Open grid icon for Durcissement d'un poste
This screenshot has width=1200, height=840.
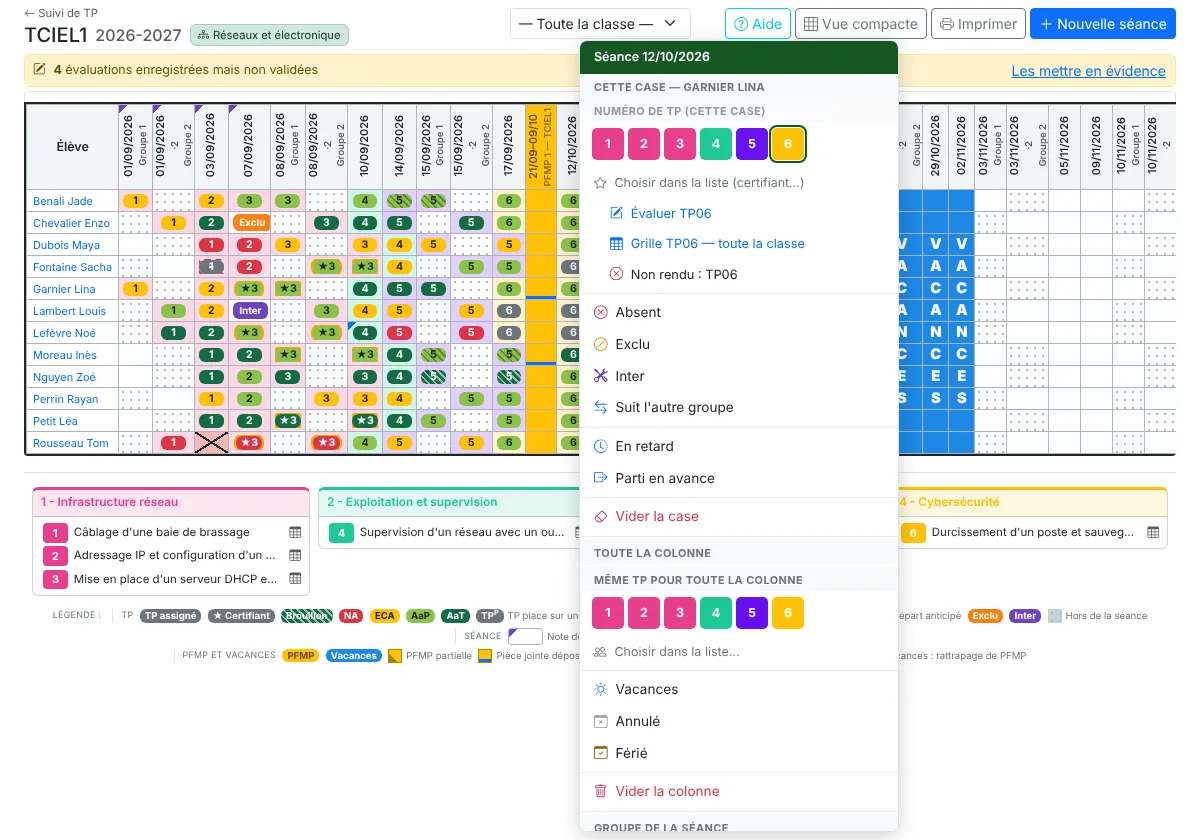click(x=1153, y=533)
